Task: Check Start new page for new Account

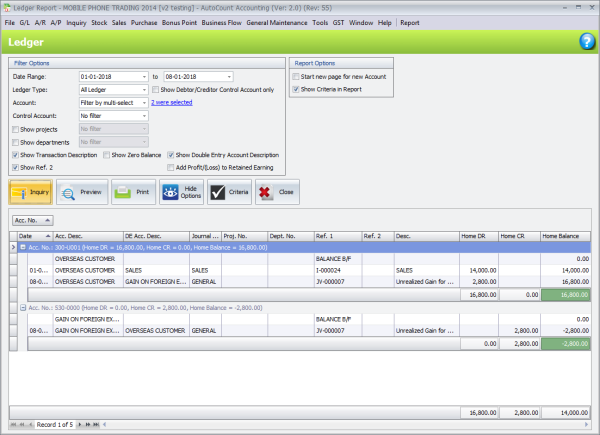Action: tap(296, 77)
